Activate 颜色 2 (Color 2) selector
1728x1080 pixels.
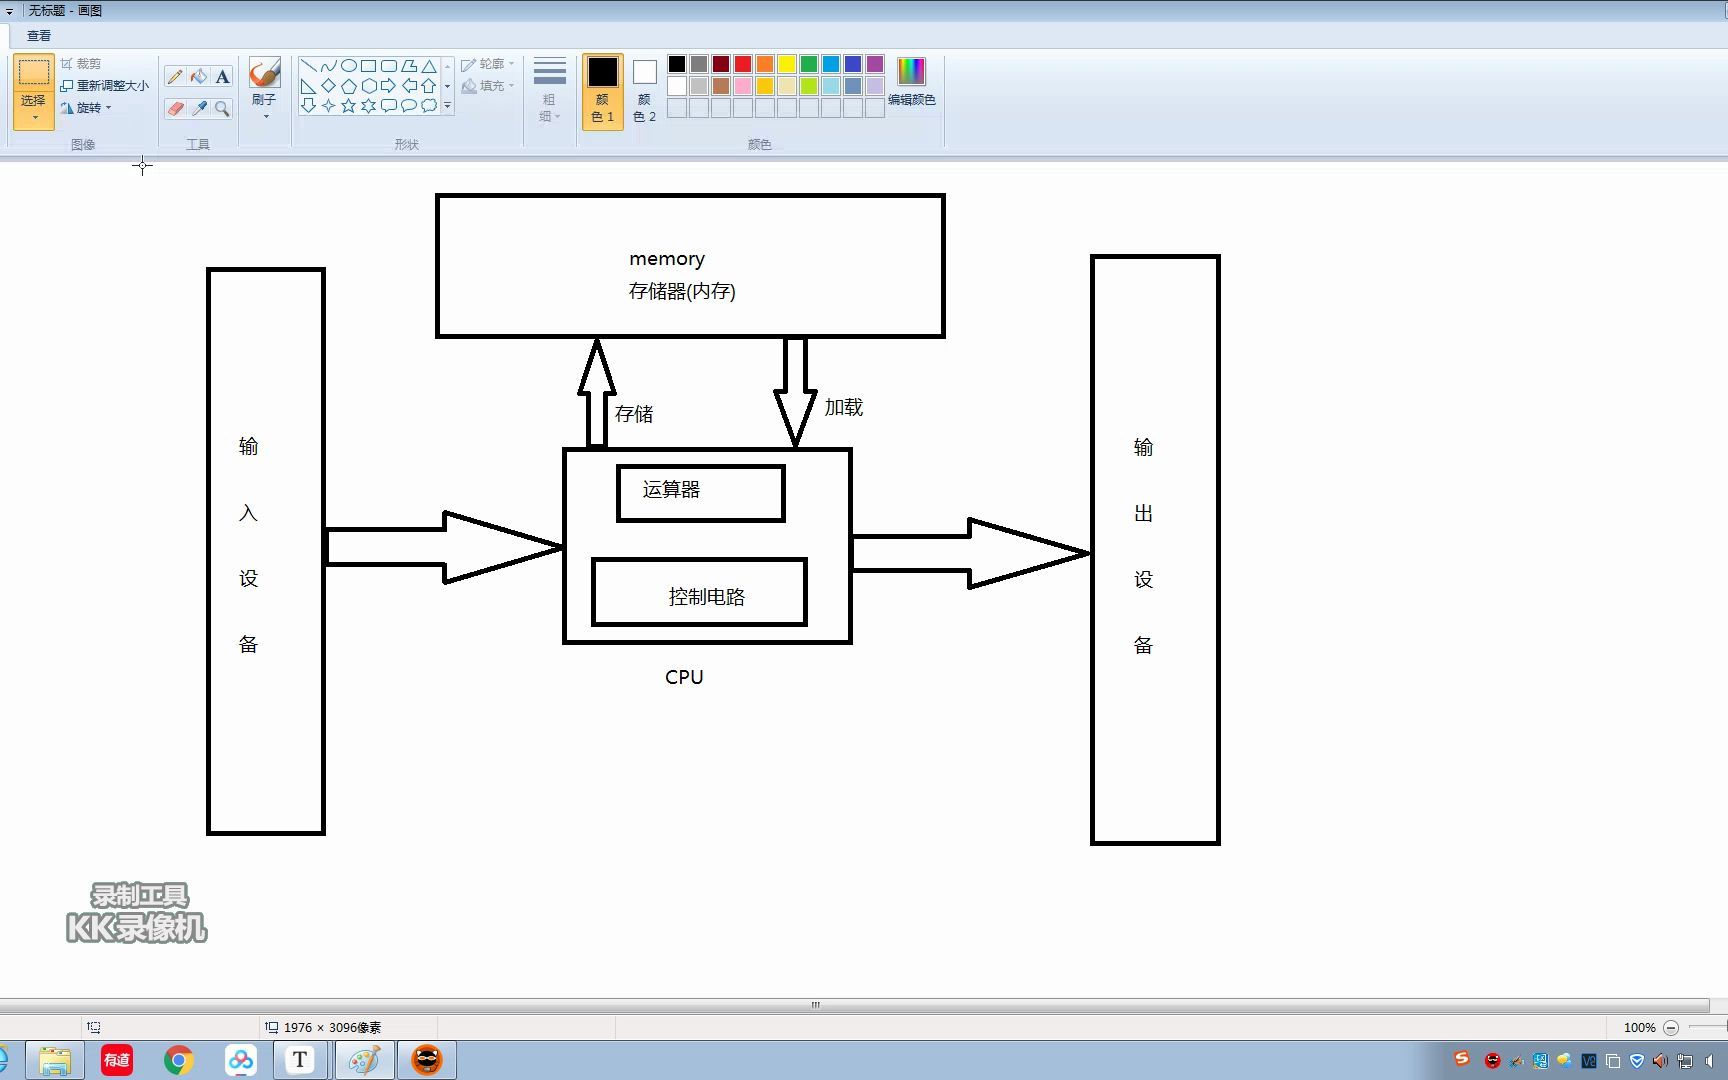(645, 90)
